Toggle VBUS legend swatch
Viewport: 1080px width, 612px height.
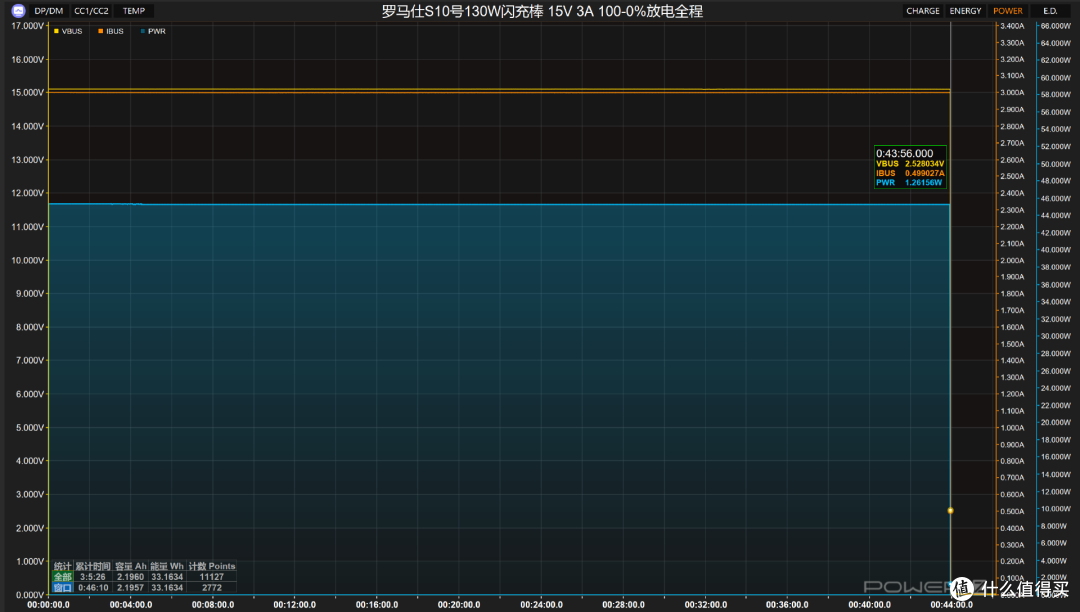coord(56,31)
